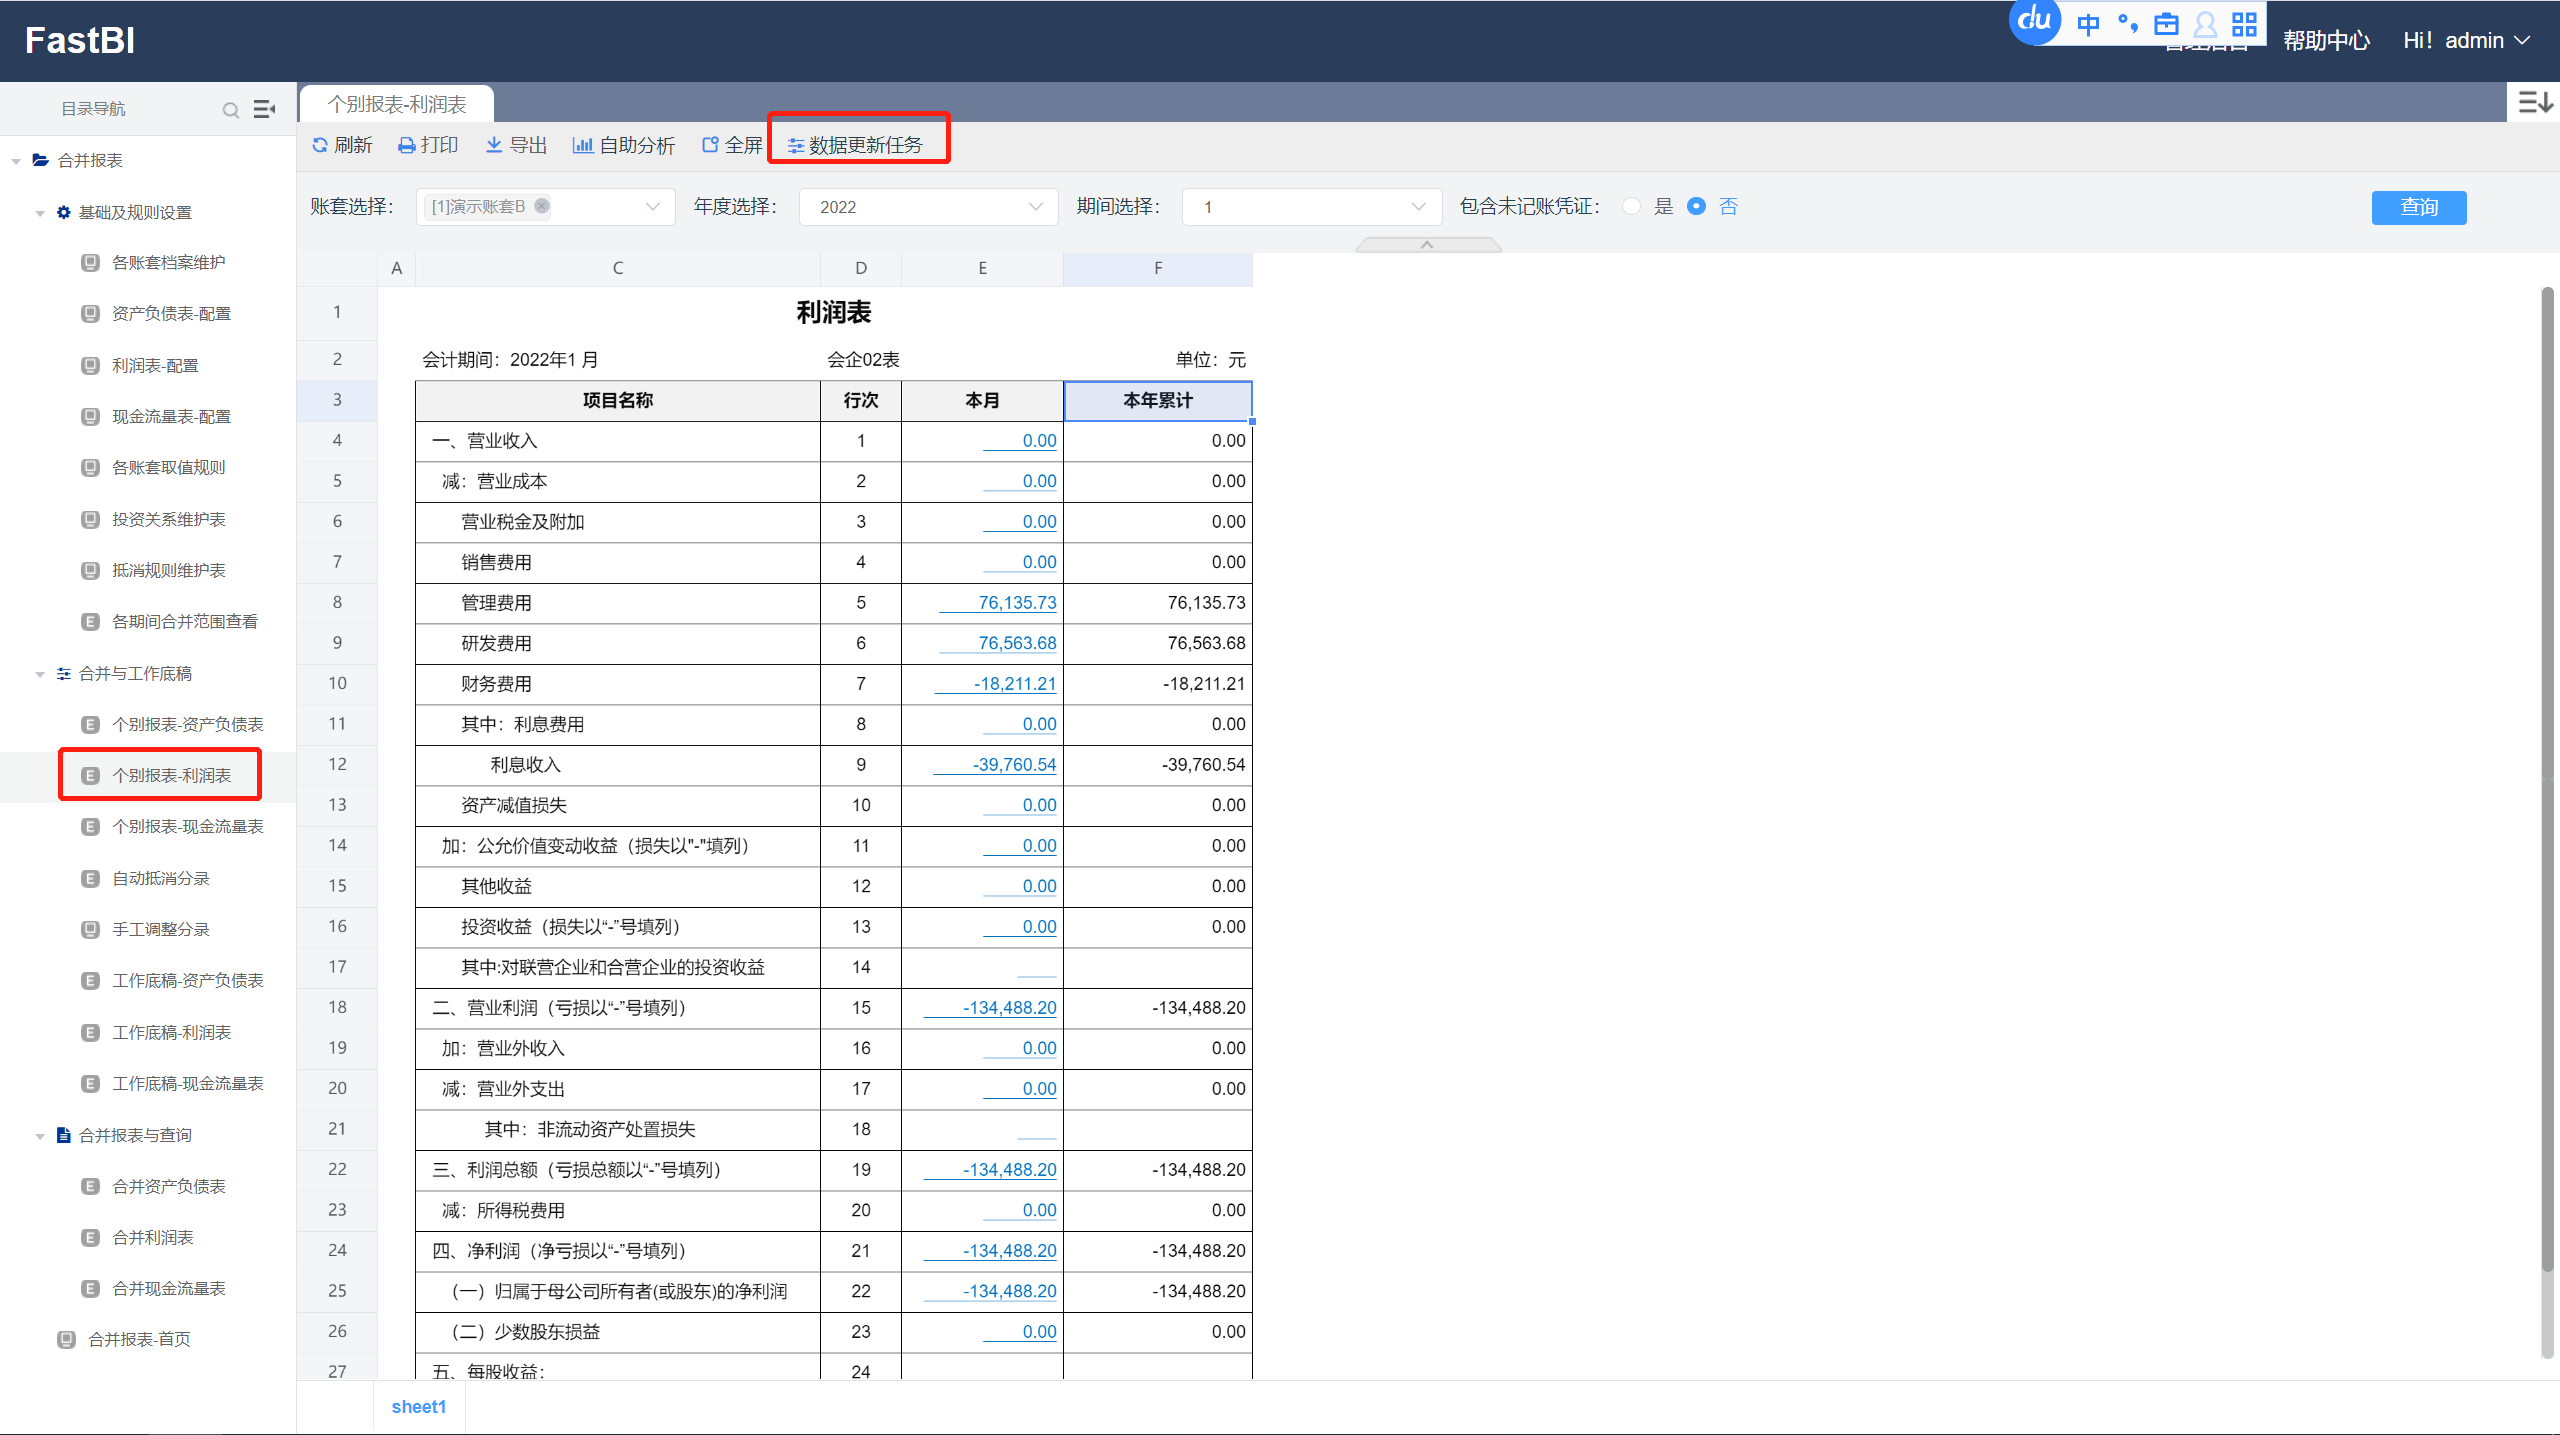
Task: Remove the 演示账套B tag with its x icon
Action: 542,206
